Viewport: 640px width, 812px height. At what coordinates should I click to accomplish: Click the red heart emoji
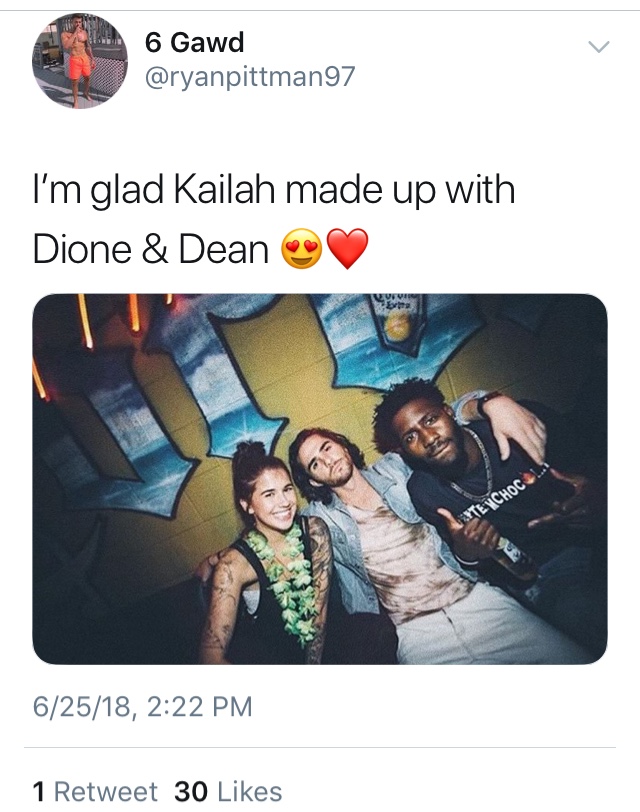coord(348,249)
